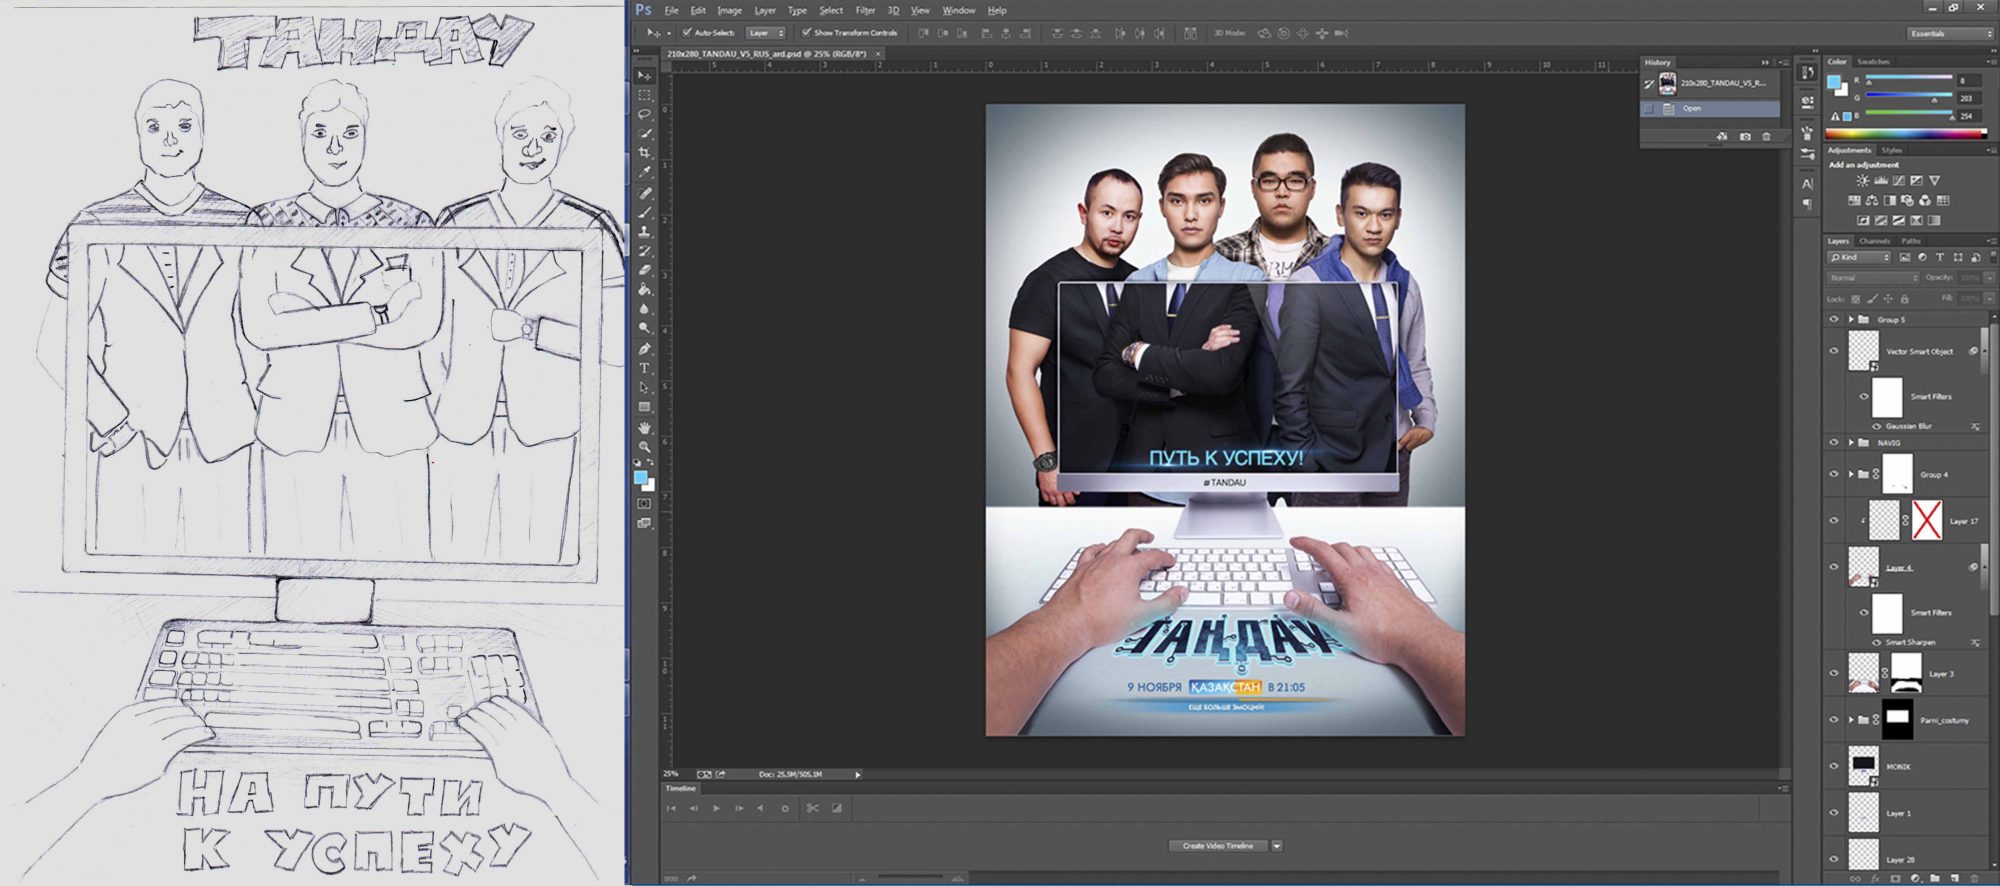The width and height of the screenshot is (2000, 886).
Task: Activate the Hand tool
Action: [644, 427]
